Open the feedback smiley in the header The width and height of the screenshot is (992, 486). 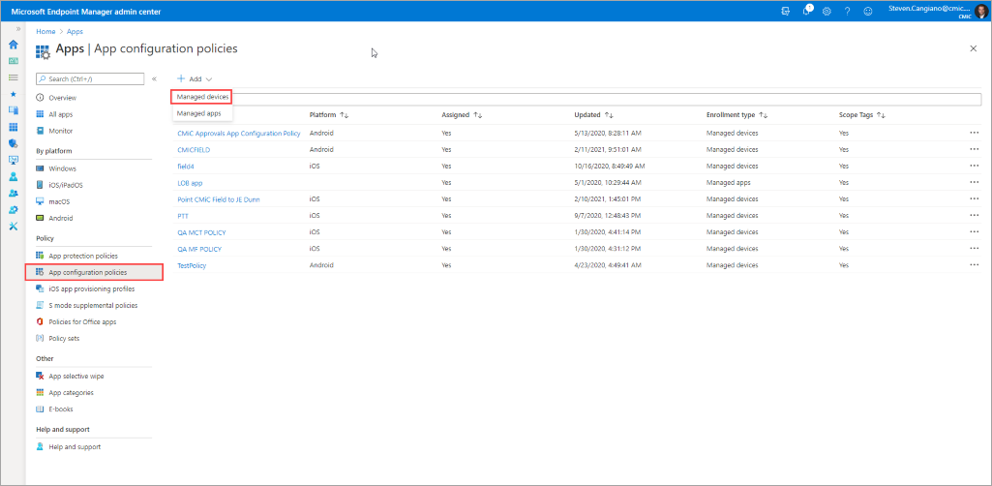click(x=867, y=11)
